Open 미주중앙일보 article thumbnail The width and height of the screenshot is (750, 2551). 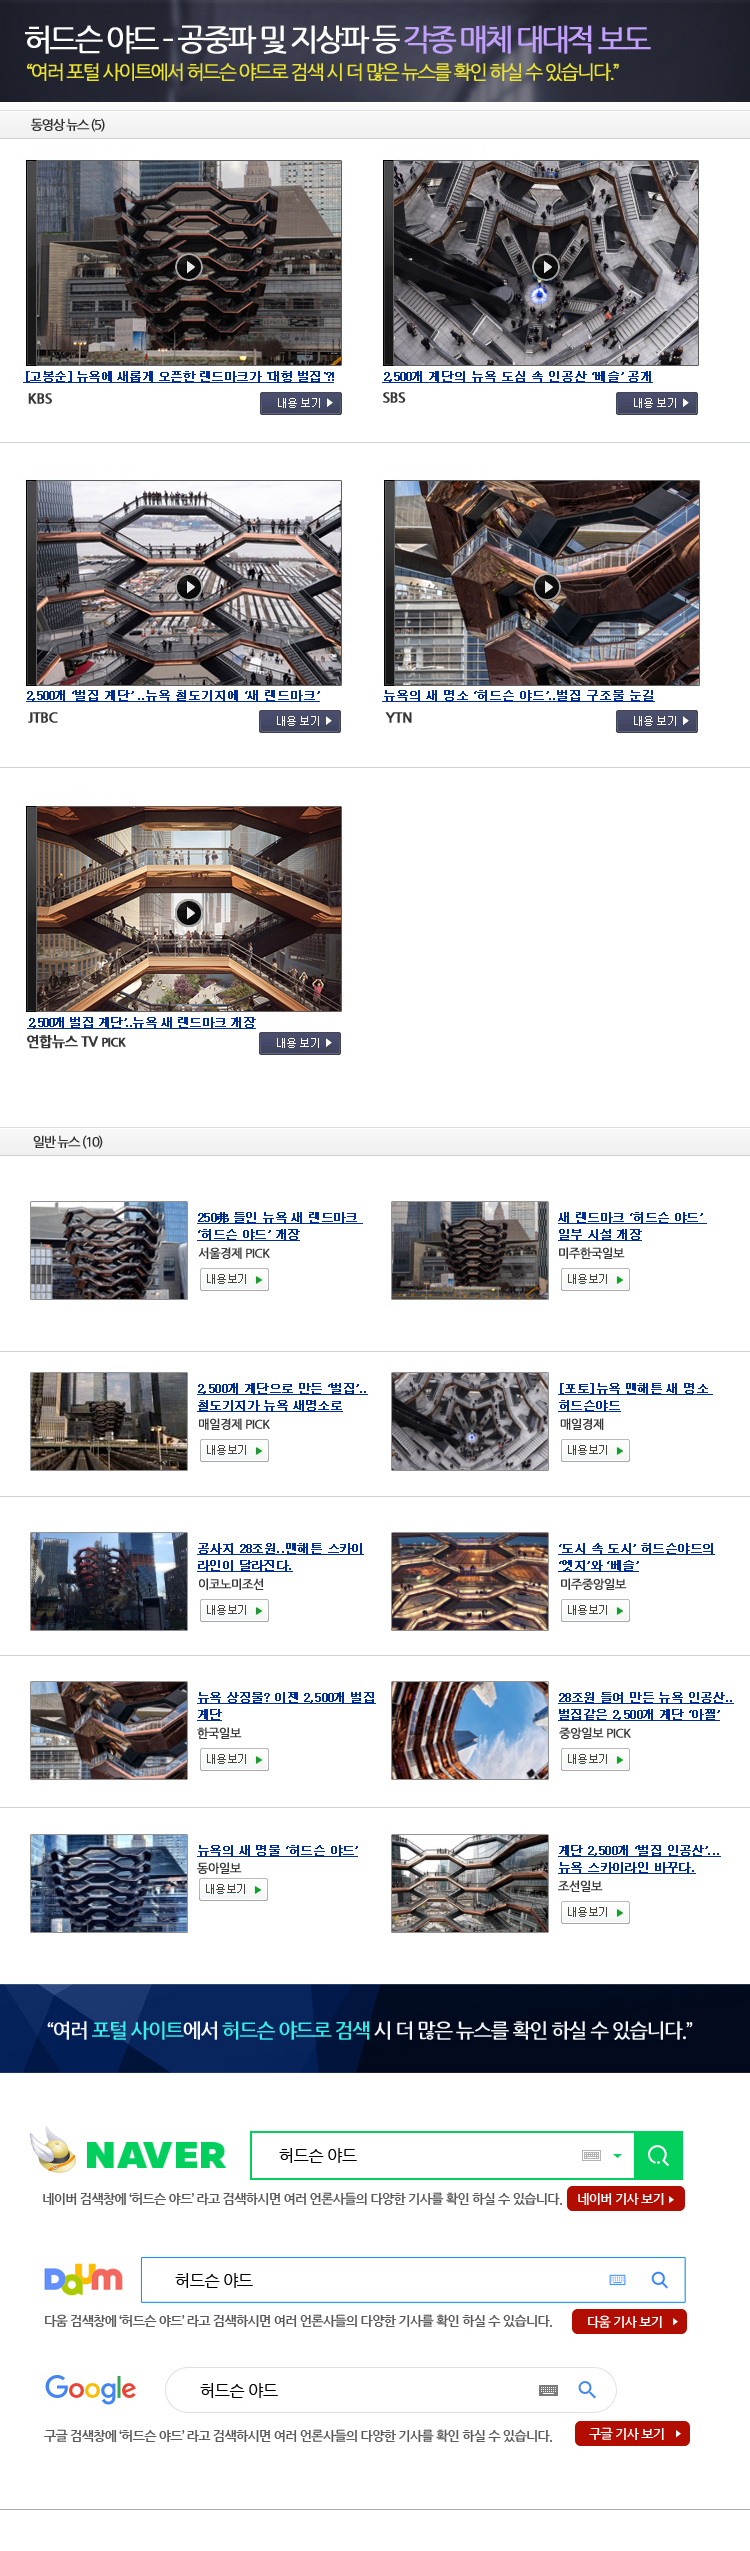coord(470,1581)
